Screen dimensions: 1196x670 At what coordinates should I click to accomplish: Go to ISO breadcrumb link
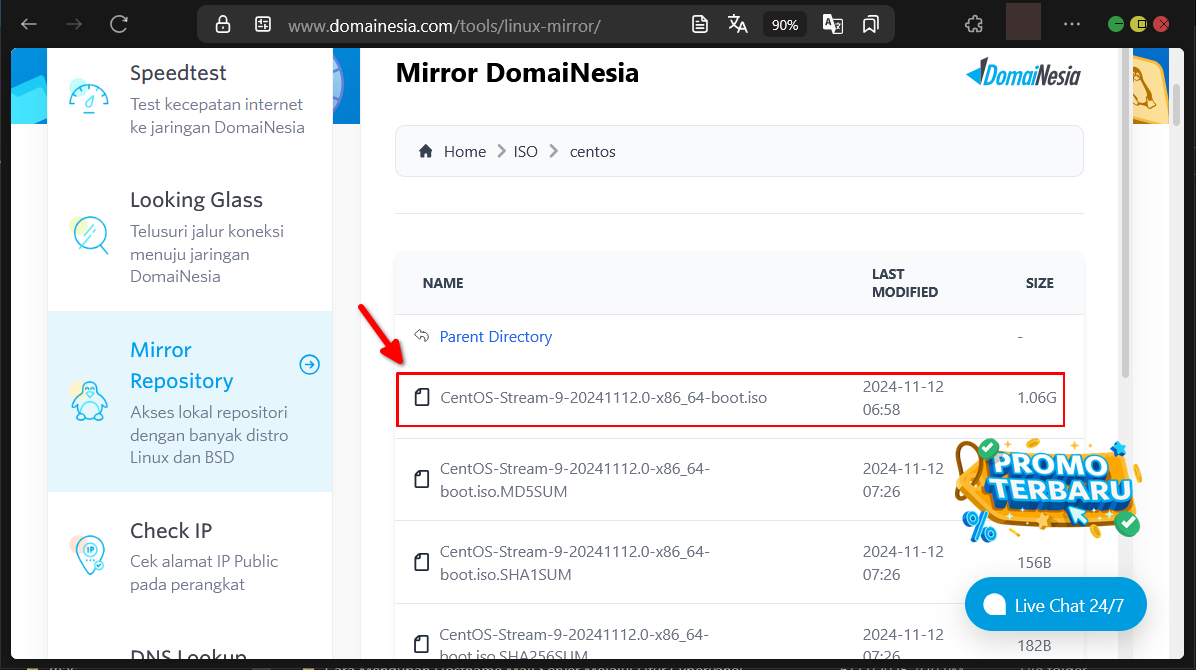tap(526, 152)
